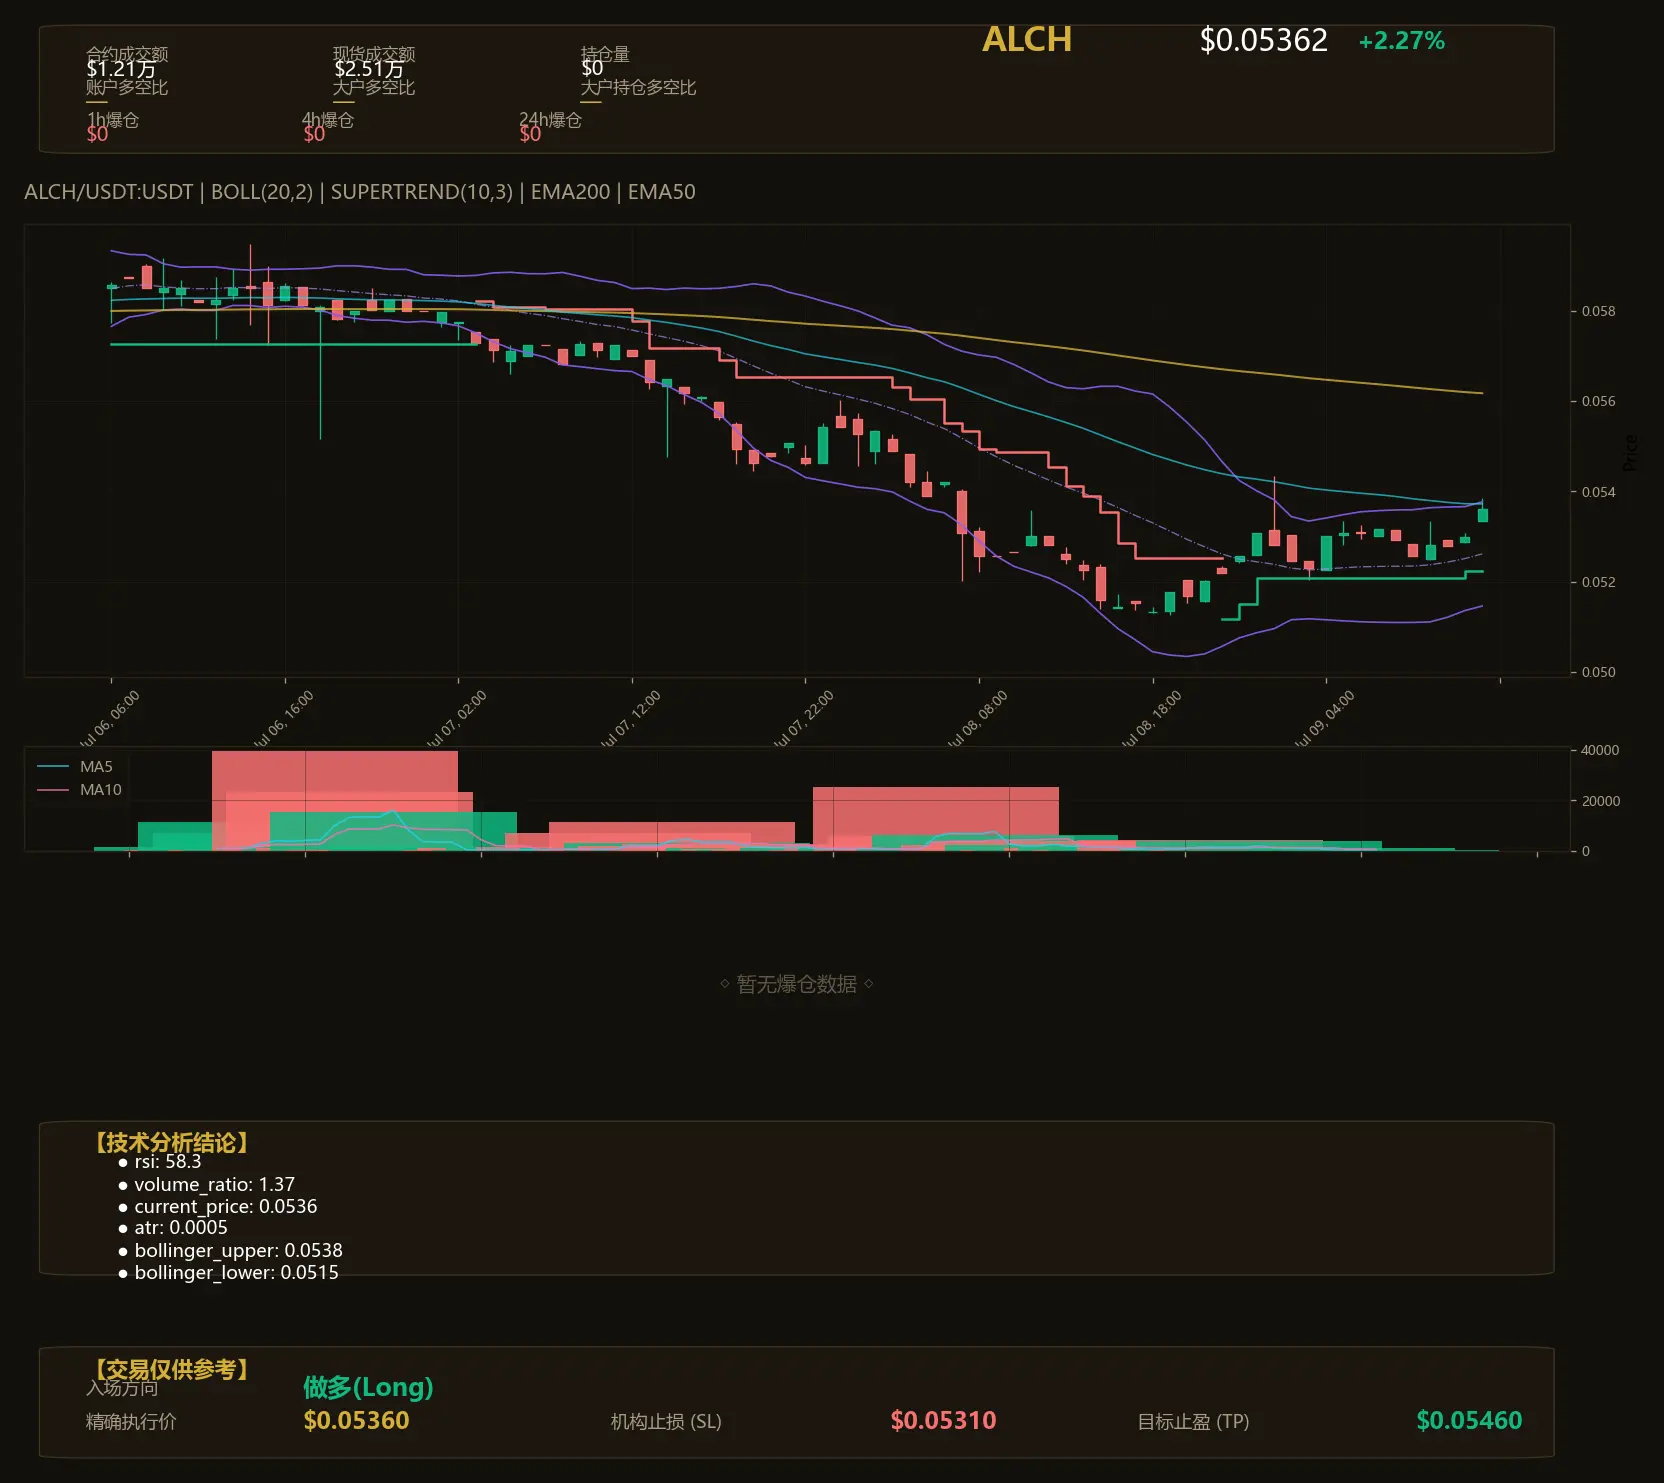Click the MA10 legend entry
This screenshot has width=1664, height=1483.
coord(79,790)
